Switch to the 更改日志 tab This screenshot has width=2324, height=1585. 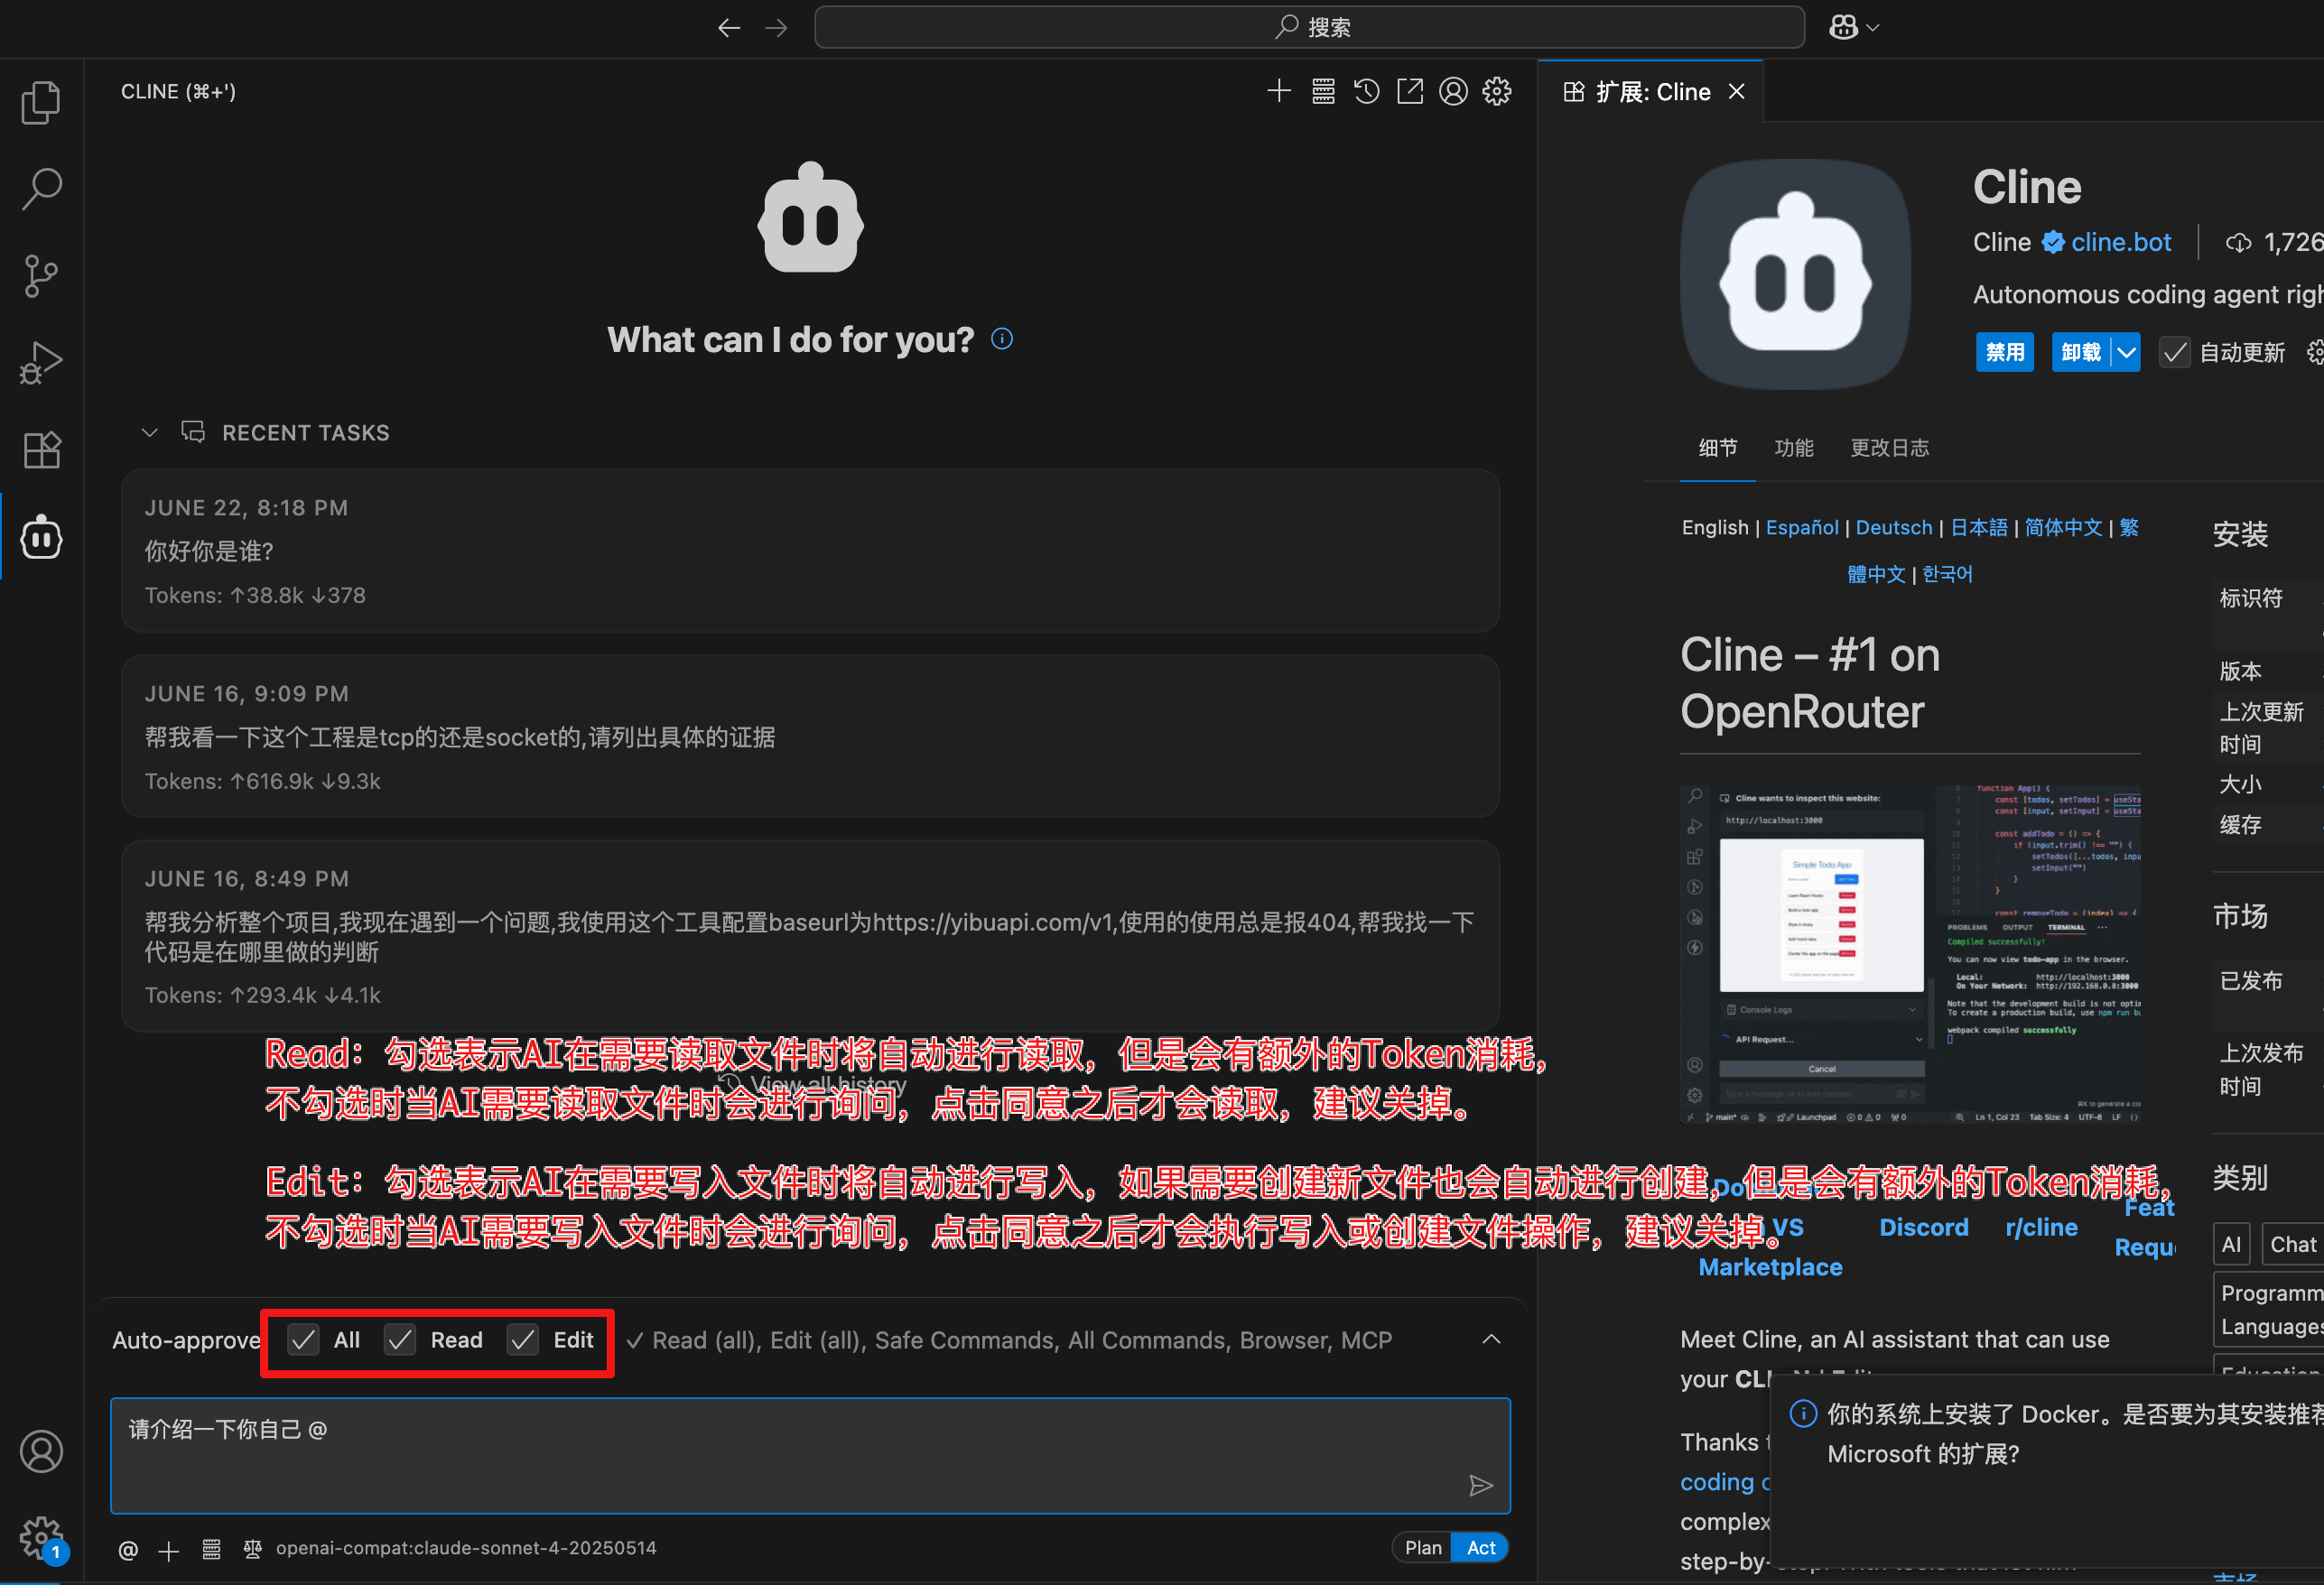pos(1889,448)
